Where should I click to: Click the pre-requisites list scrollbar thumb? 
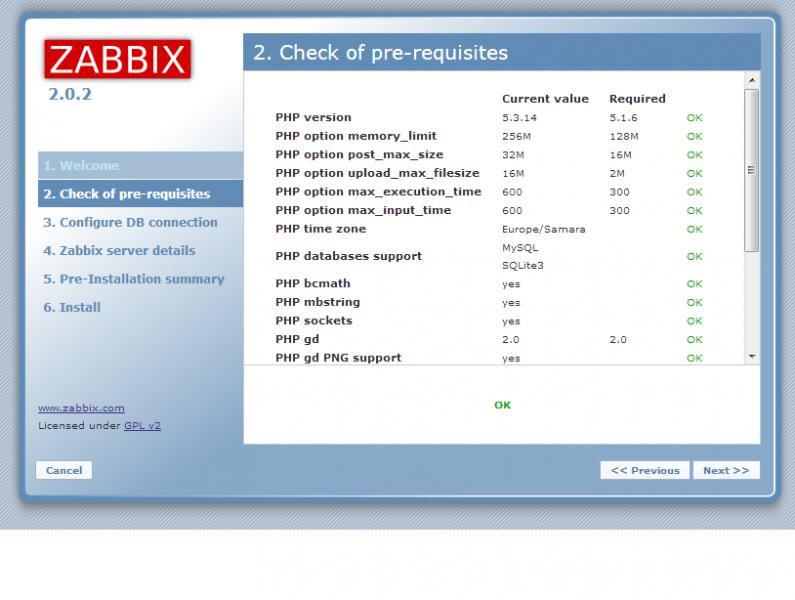pyautogui.click(x=752, y=170)
